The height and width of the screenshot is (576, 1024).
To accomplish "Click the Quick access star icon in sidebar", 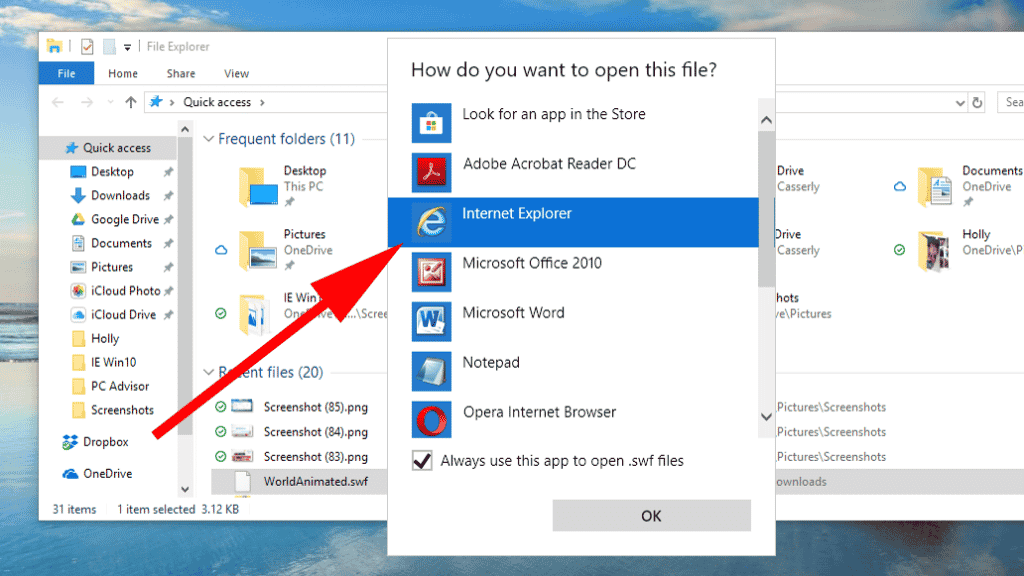I will point(71,148).
